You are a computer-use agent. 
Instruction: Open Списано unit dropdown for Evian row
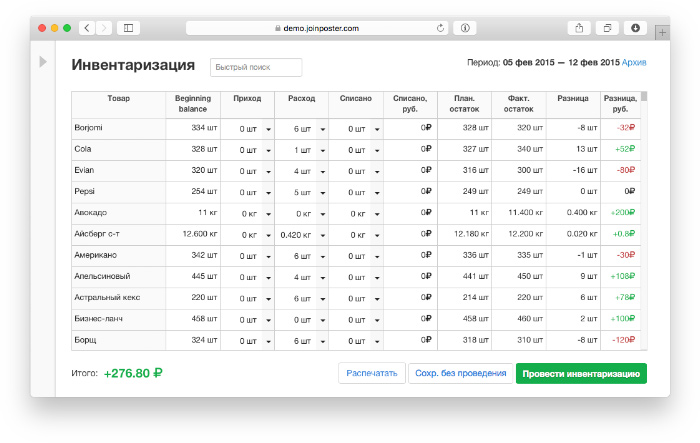pos(377,171)
